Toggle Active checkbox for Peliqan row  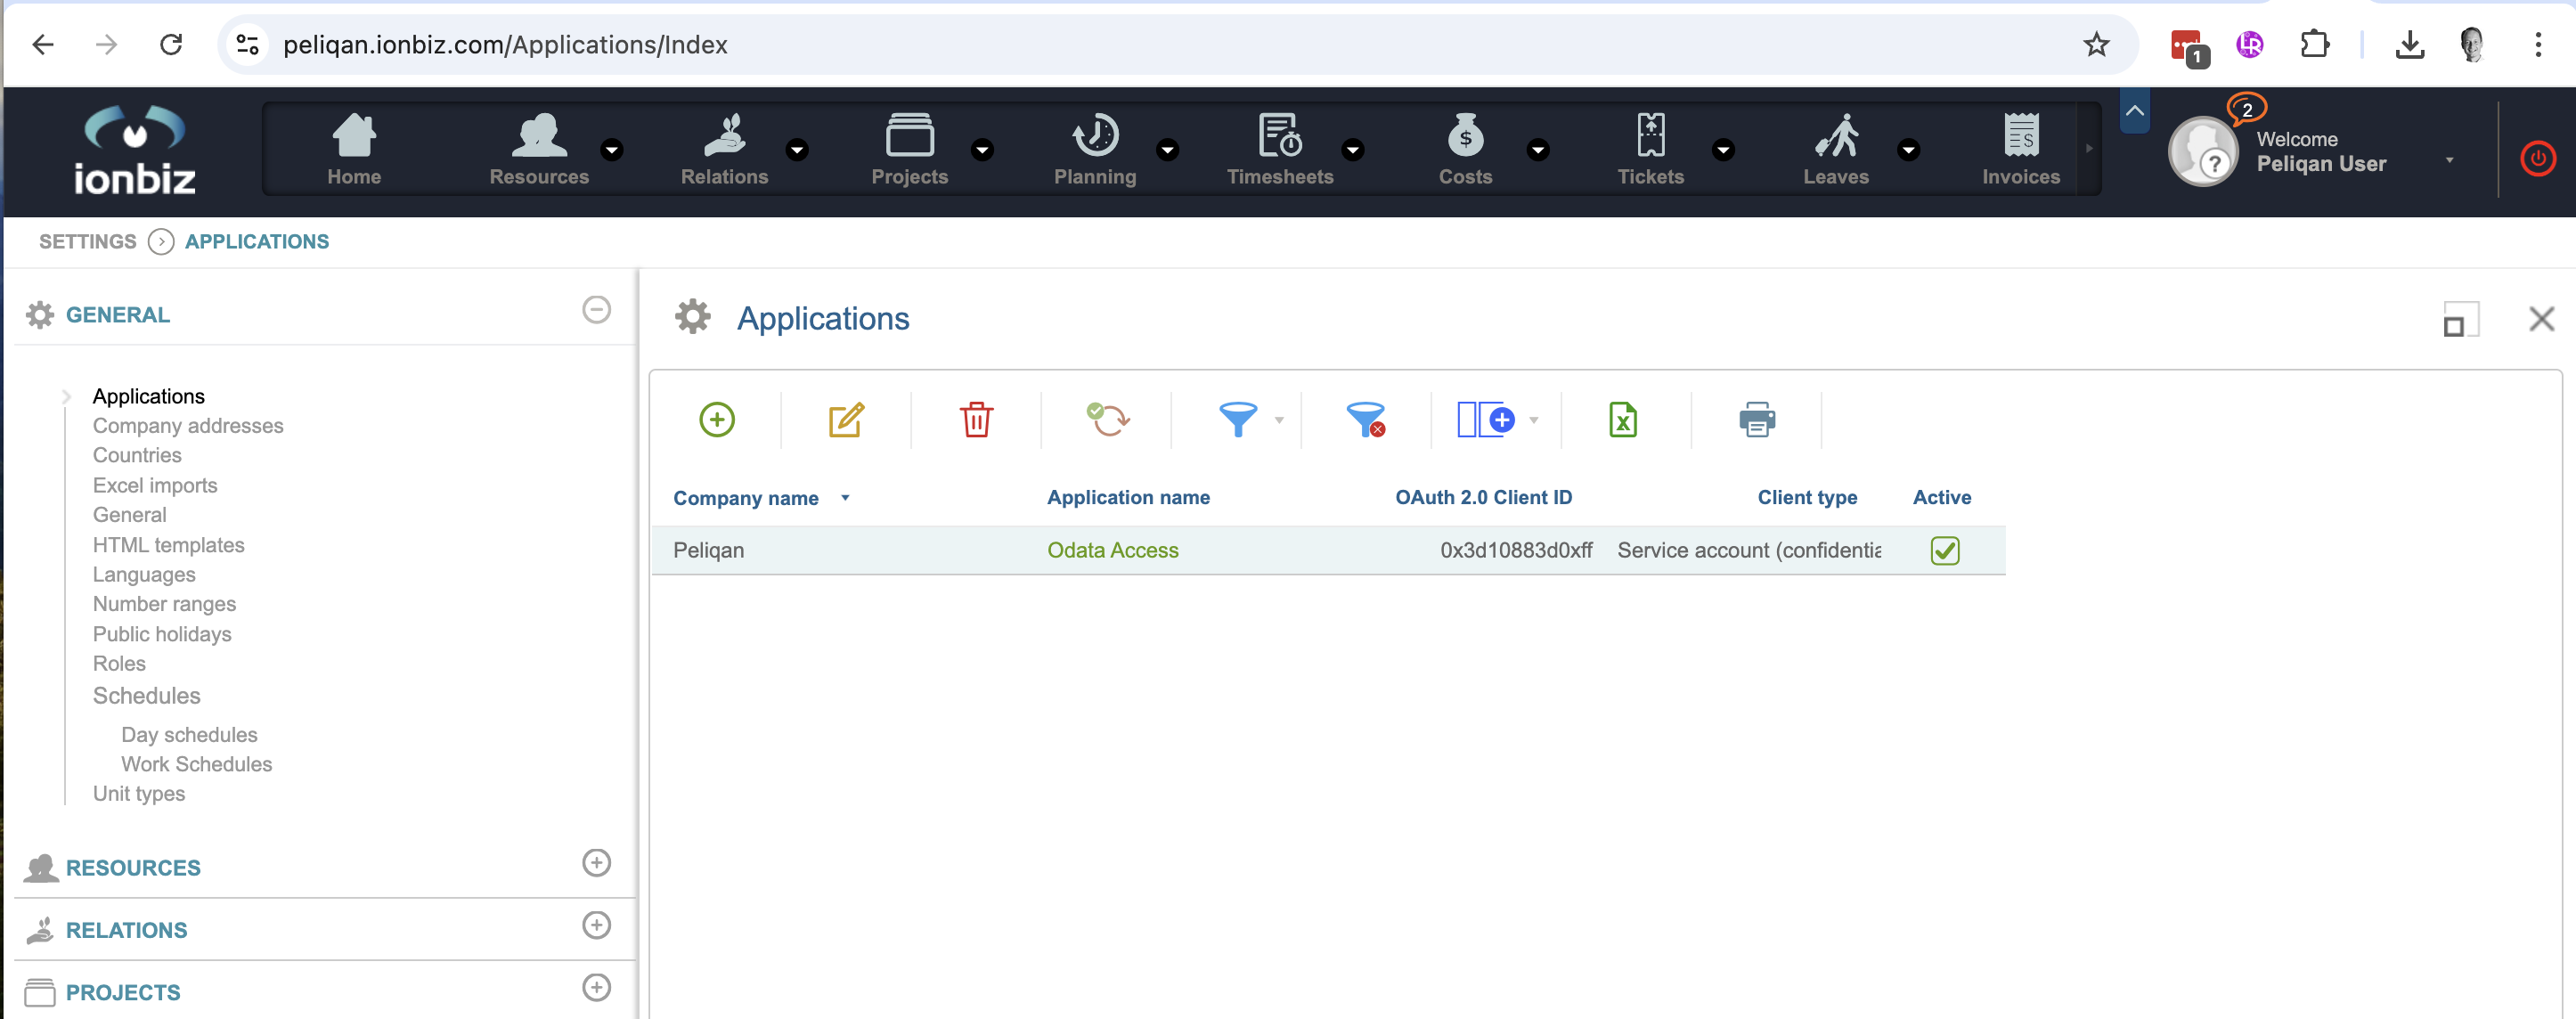[x=1944, y=550]
